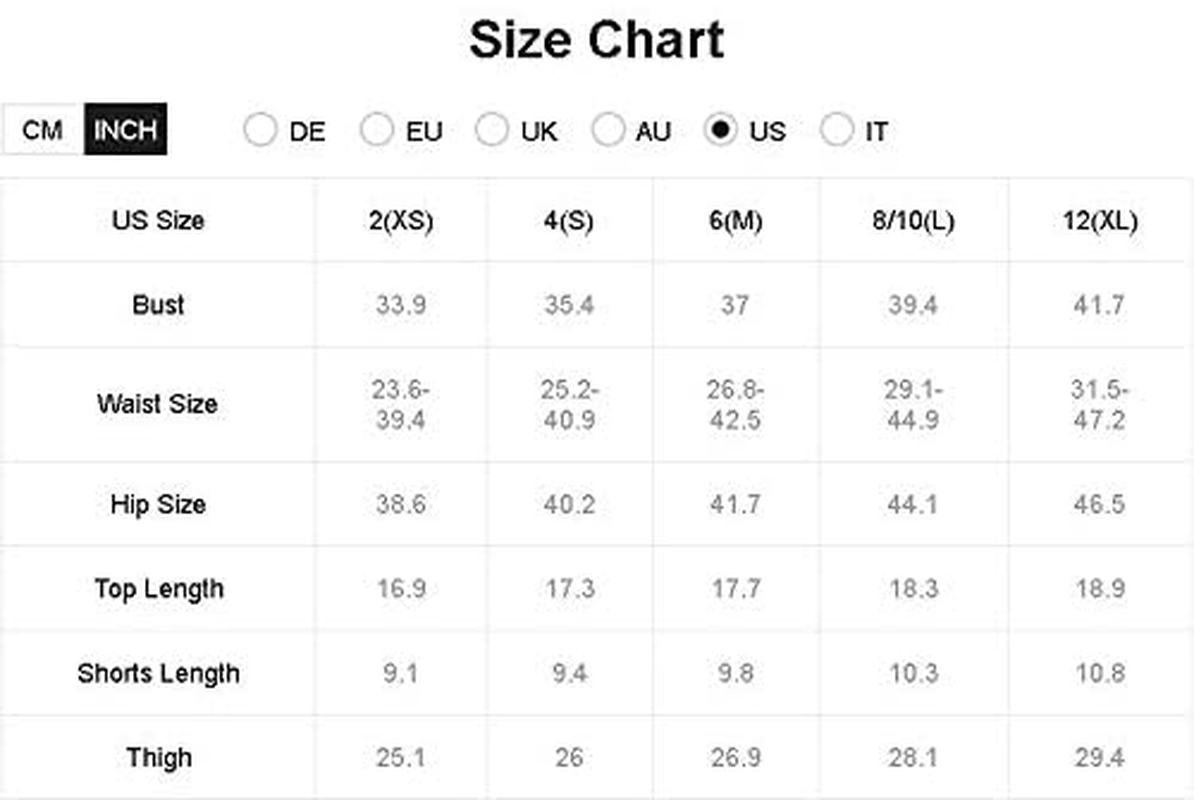The width and height of the screenshot is (1194, 800).
Task: Click the 6(M) column header
Action: (x=736, y=221)
